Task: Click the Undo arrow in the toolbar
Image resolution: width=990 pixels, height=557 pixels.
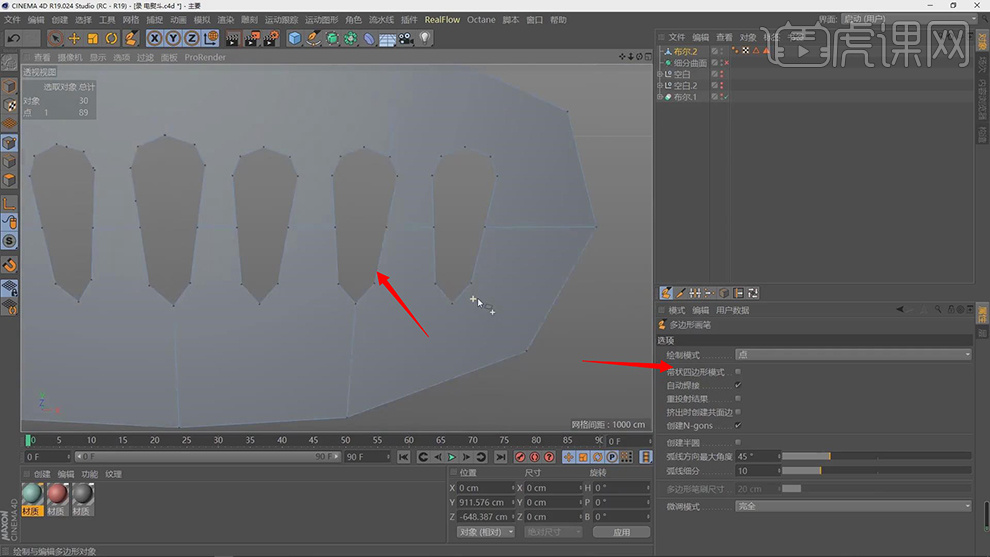Action: point(14,38)
